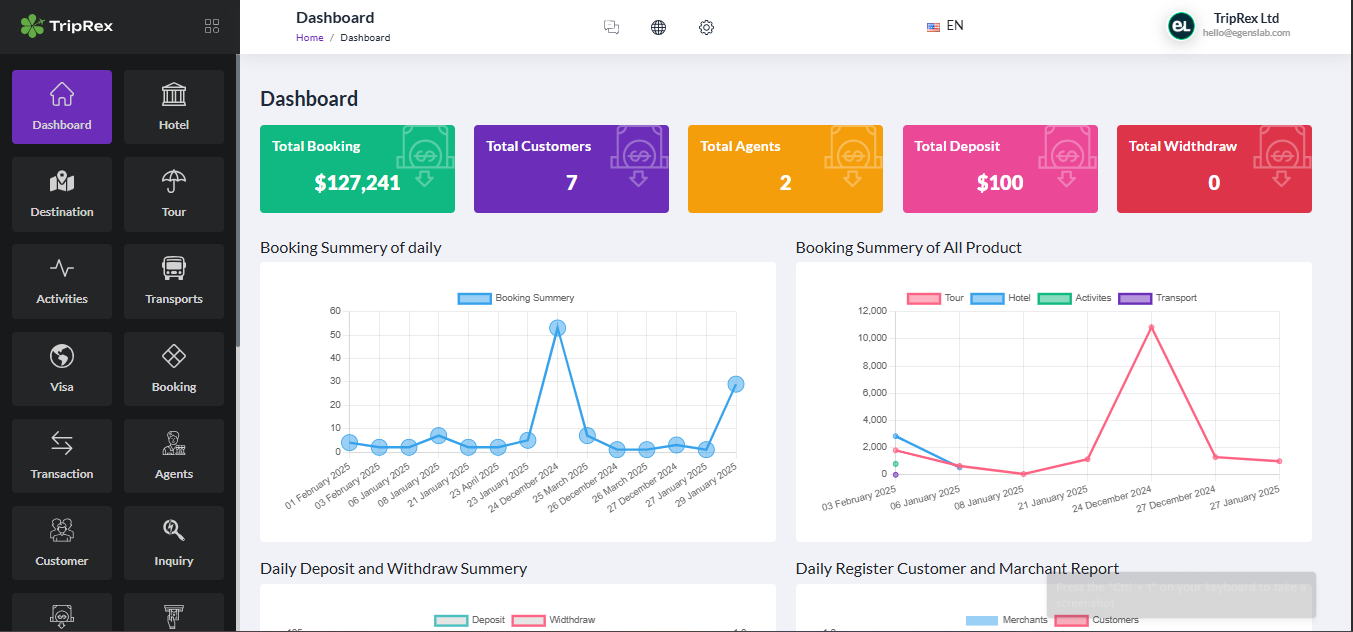The width and height of the screenshot is (1353, 632).
Task: Toggle Booking Summery legend in daily chart
Action: [516, 298]
